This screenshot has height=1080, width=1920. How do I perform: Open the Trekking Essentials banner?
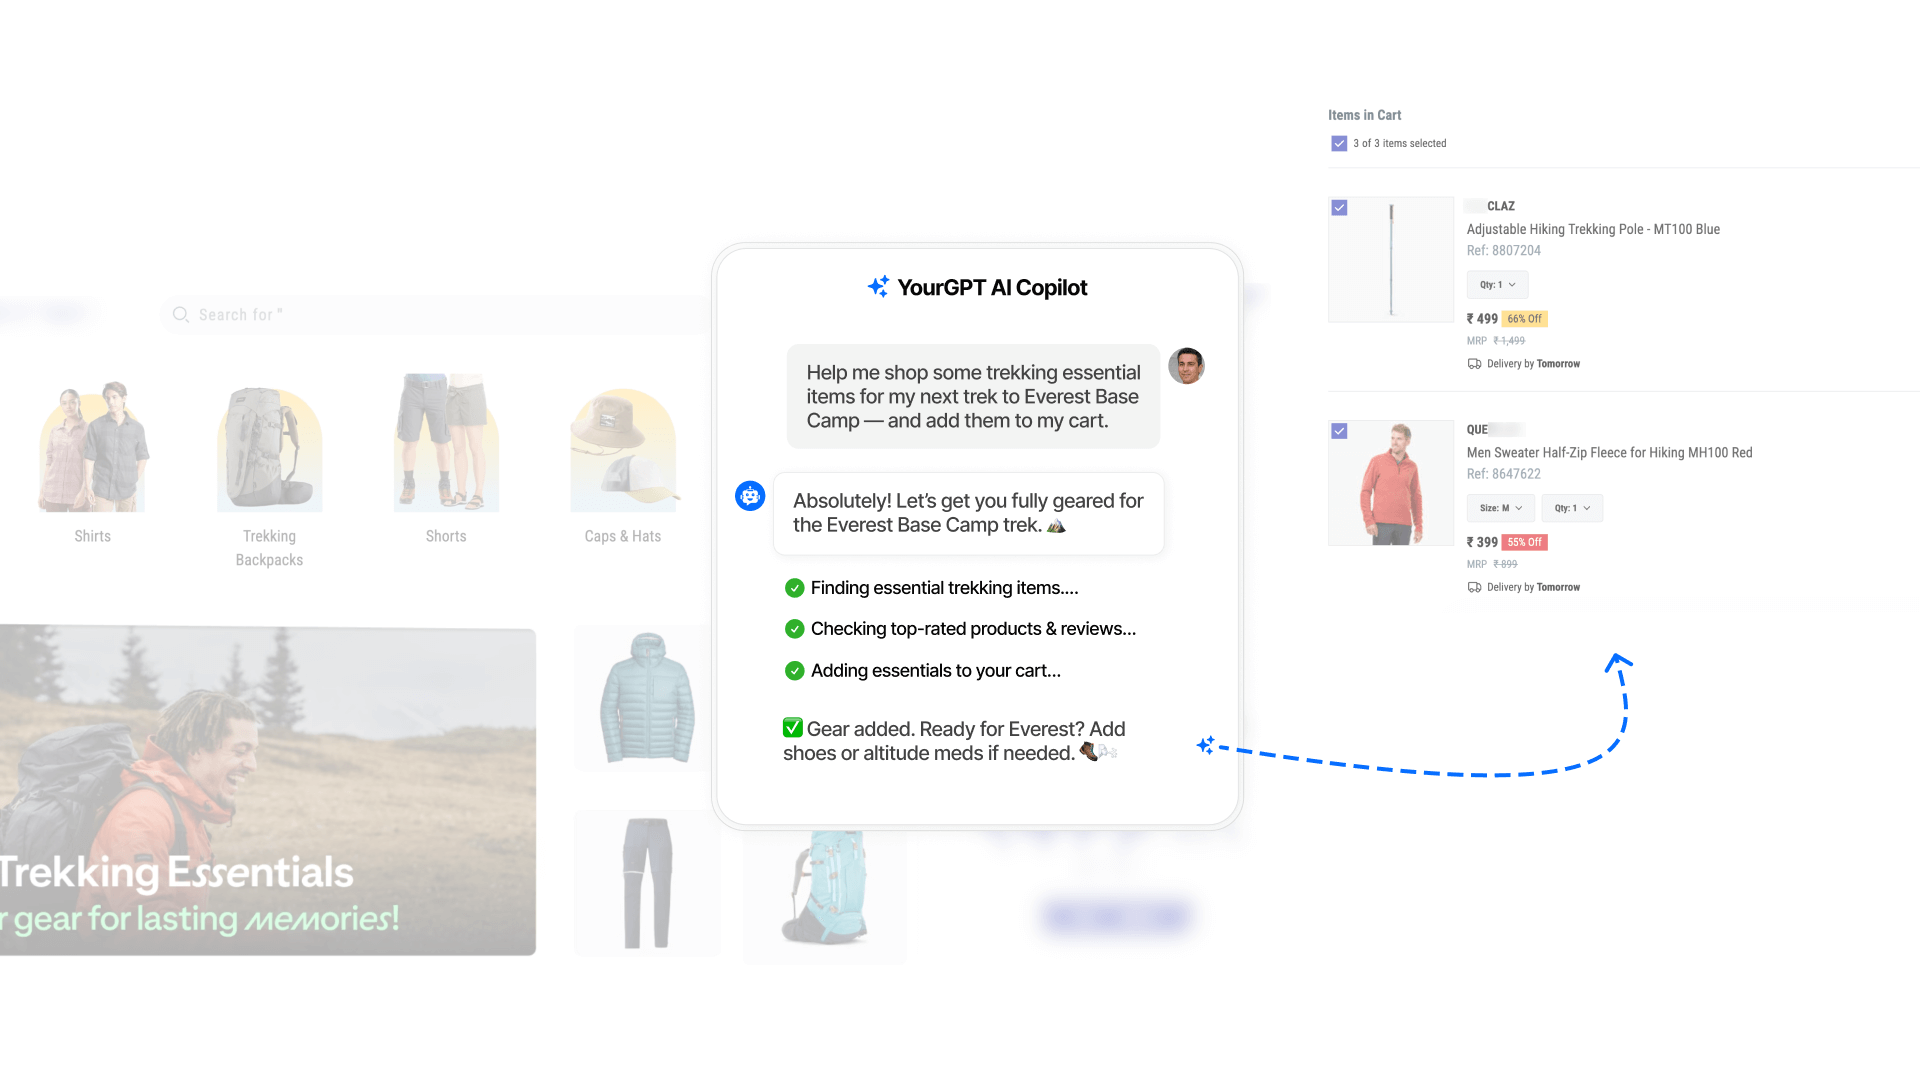pyautogui.click(x=268, y=790)
